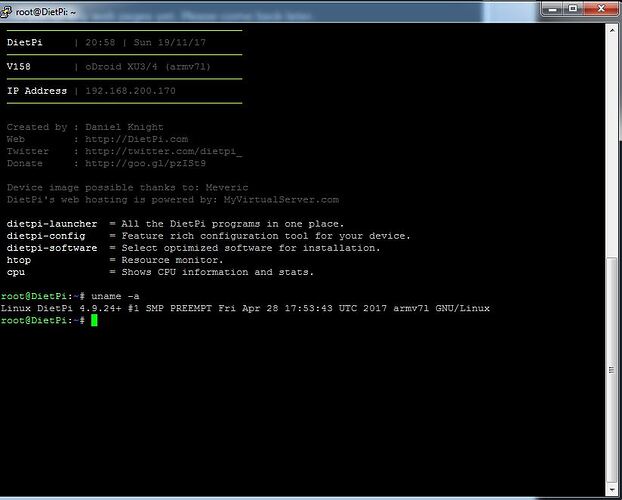Viewport: 622px width, 500px height.
Task: Click the http://goo.gl/pzISt9 donate URL
Action: pyautogui.click(x=145, y=163)
